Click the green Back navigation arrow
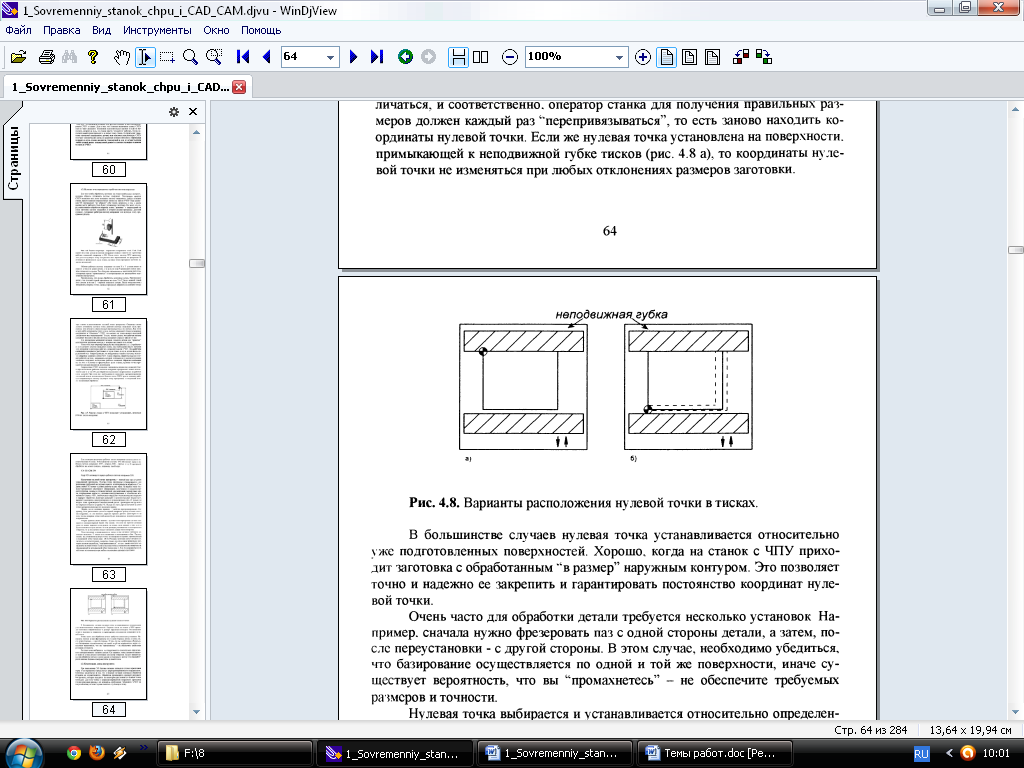The image size is (1024, 768). (x=406, y=57)
